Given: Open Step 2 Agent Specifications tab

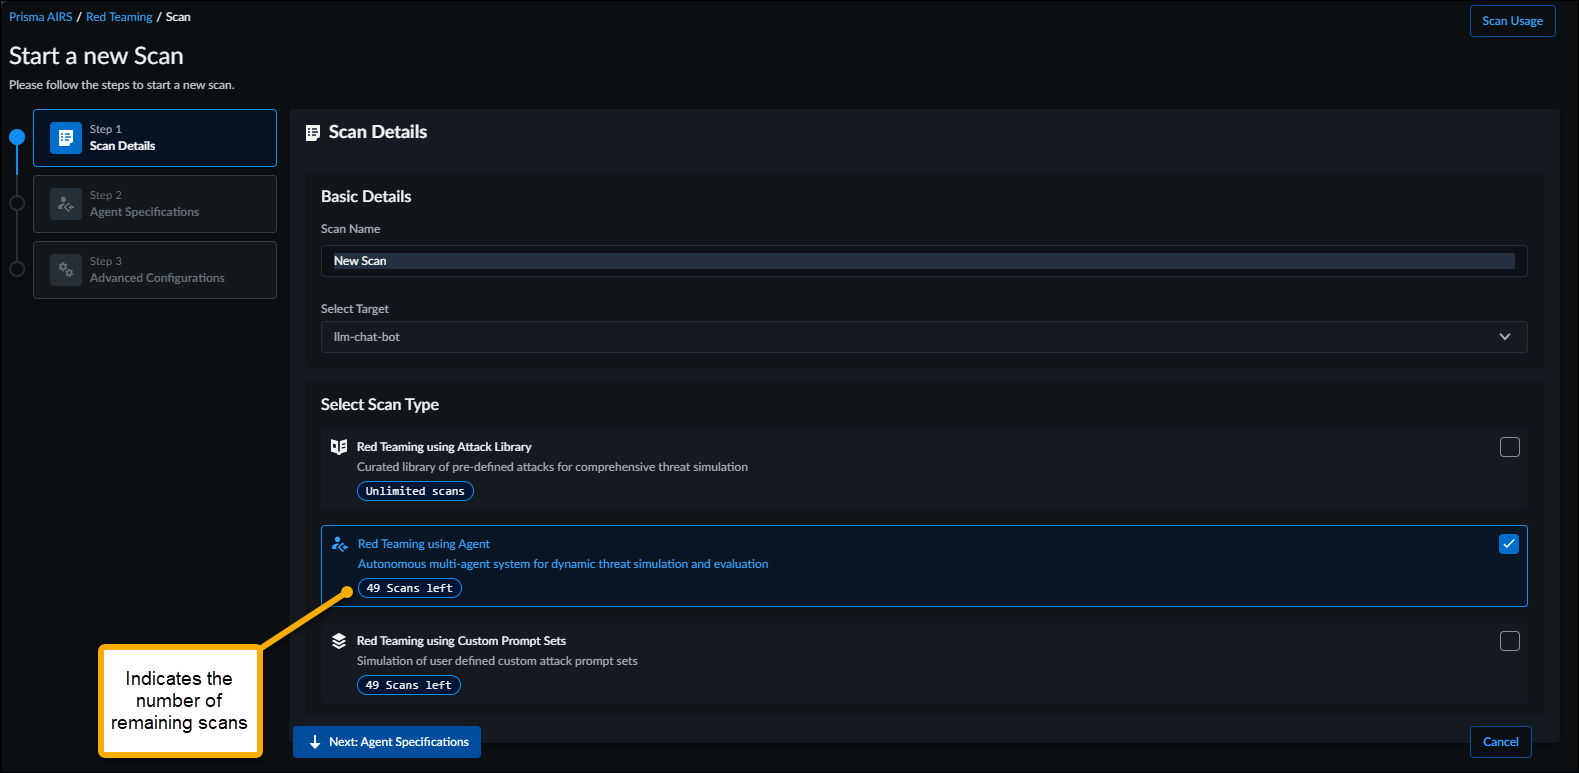Looking at the screenshot, I should [x=155, y=204].
